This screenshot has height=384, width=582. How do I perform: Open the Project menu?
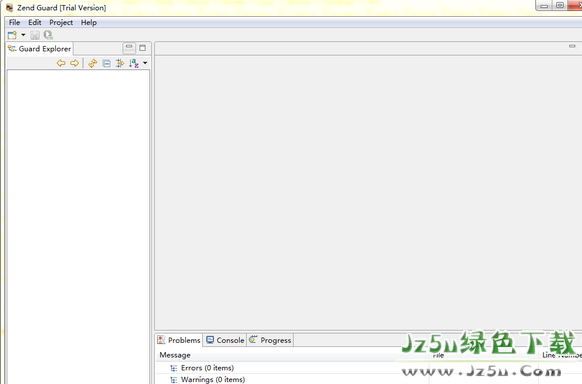(61, 23)
